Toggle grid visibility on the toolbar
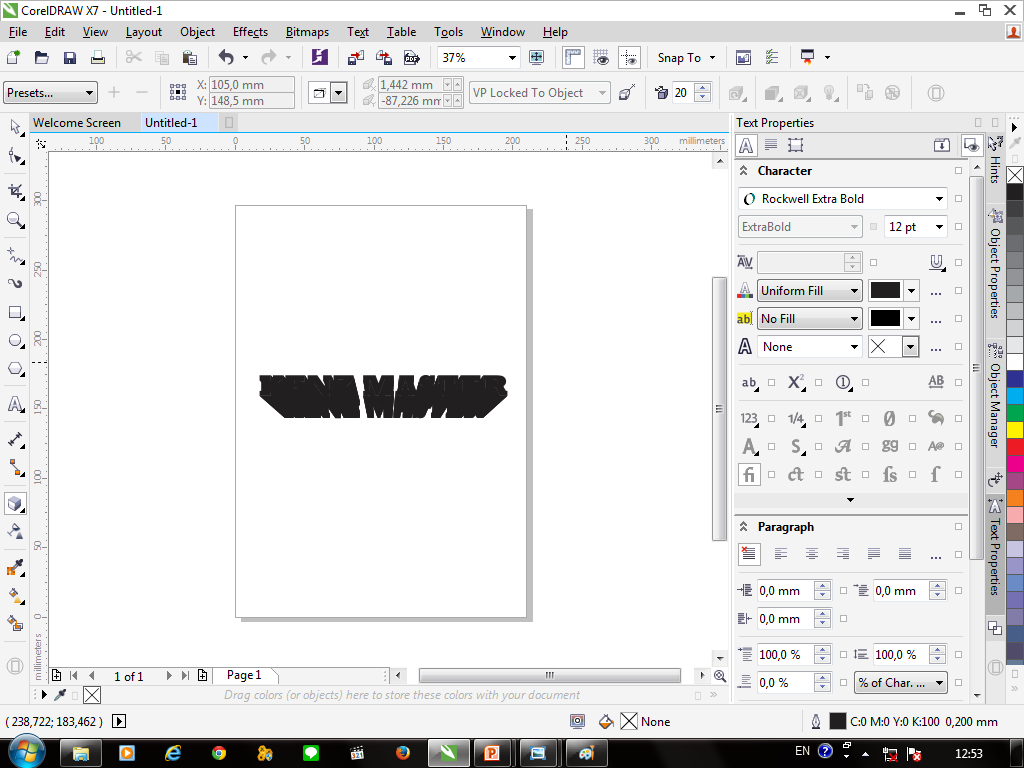 [x=601, y=57]
